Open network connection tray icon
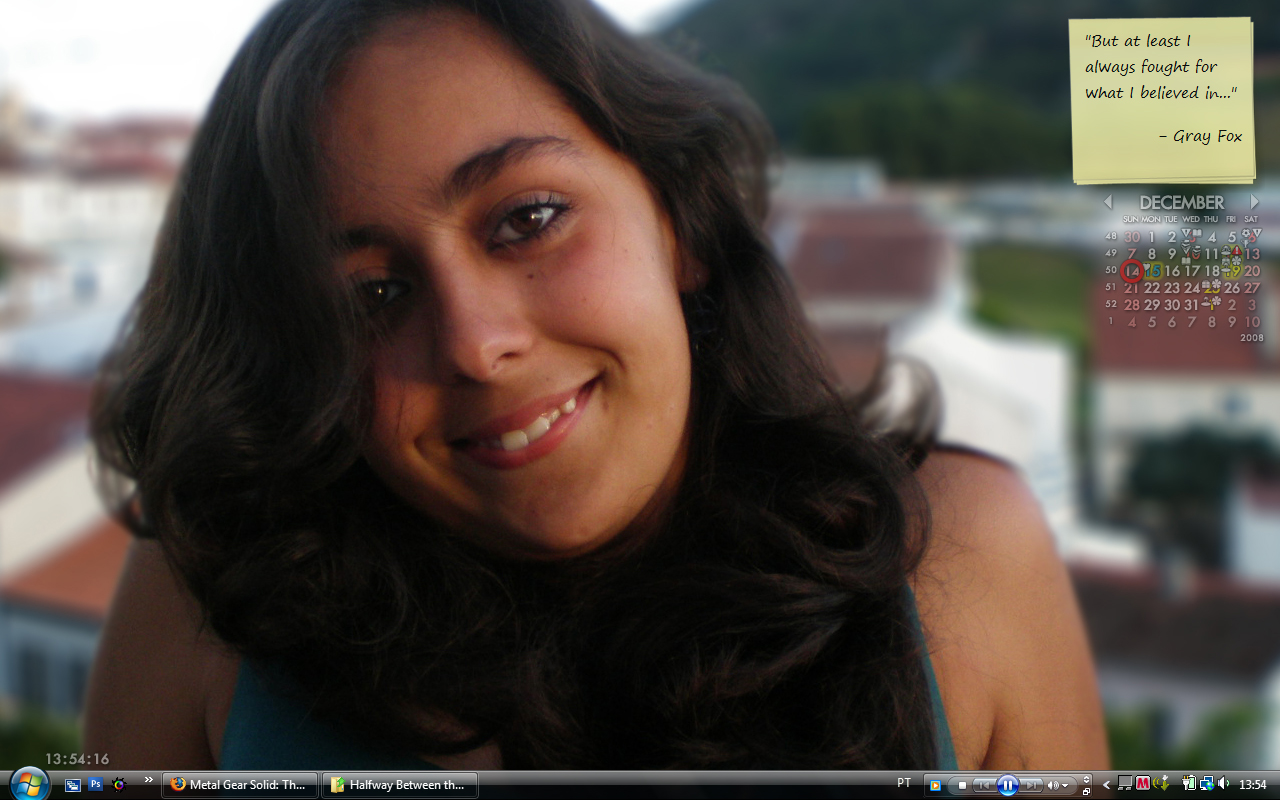 click(1207, 784)
